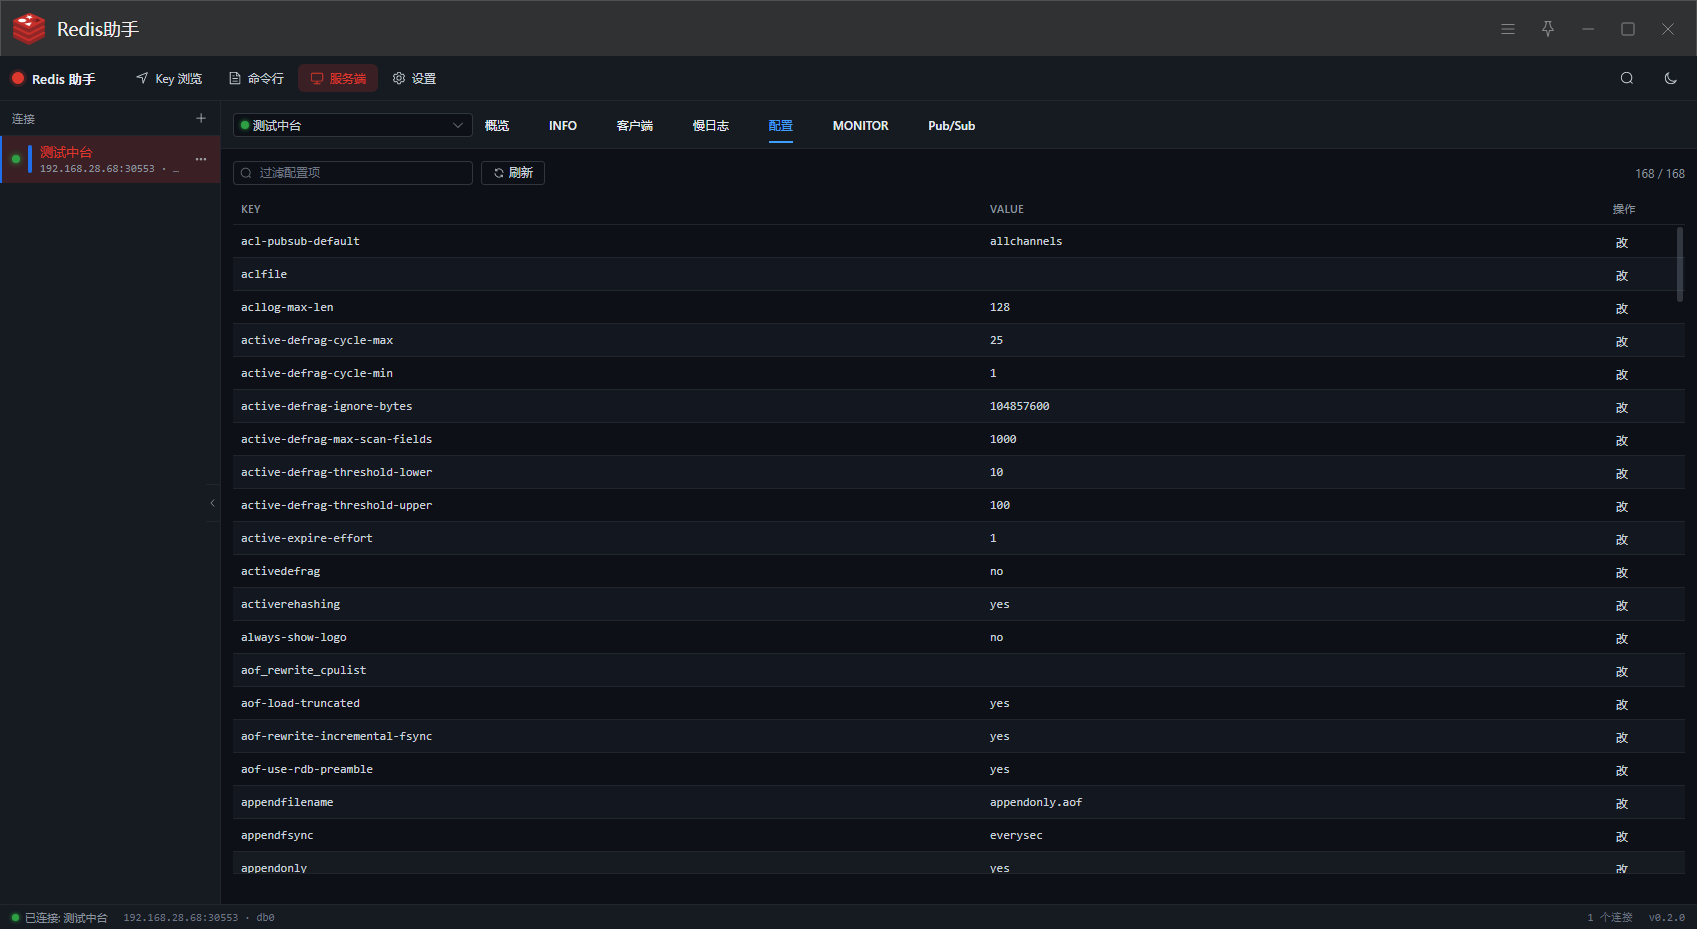Screen dimensions: 1697x929
Task: Edit the aof-load-truncated value
Action: point(1622,704)
